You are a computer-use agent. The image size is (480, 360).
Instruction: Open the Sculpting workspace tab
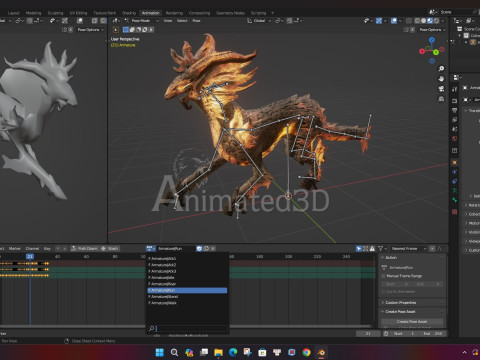(x=55, y=13)
